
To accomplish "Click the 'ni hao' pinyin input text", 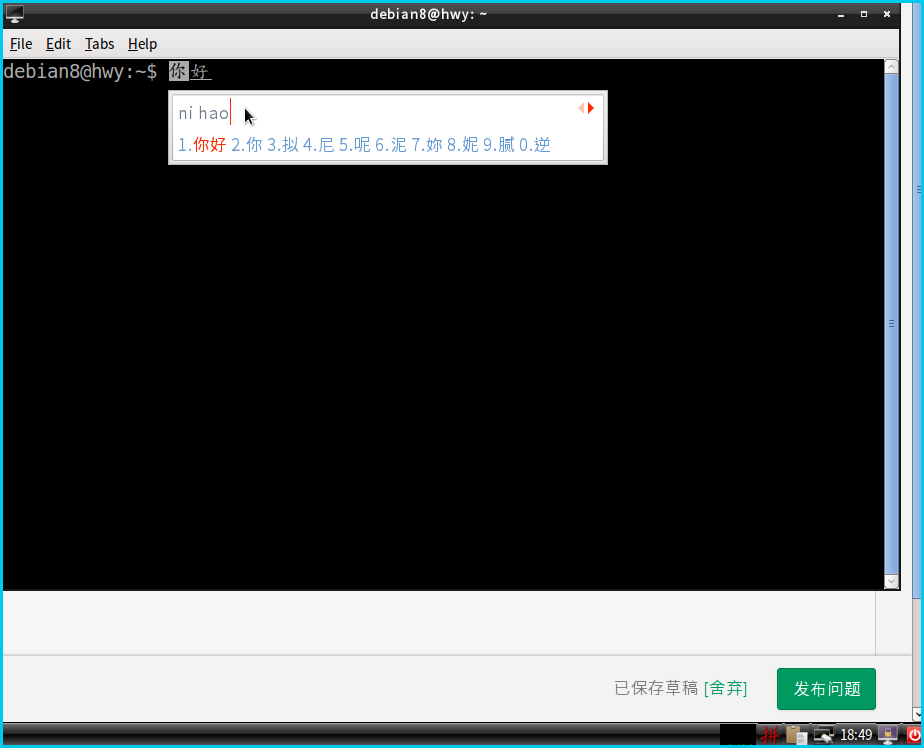I will pos(204,113).
